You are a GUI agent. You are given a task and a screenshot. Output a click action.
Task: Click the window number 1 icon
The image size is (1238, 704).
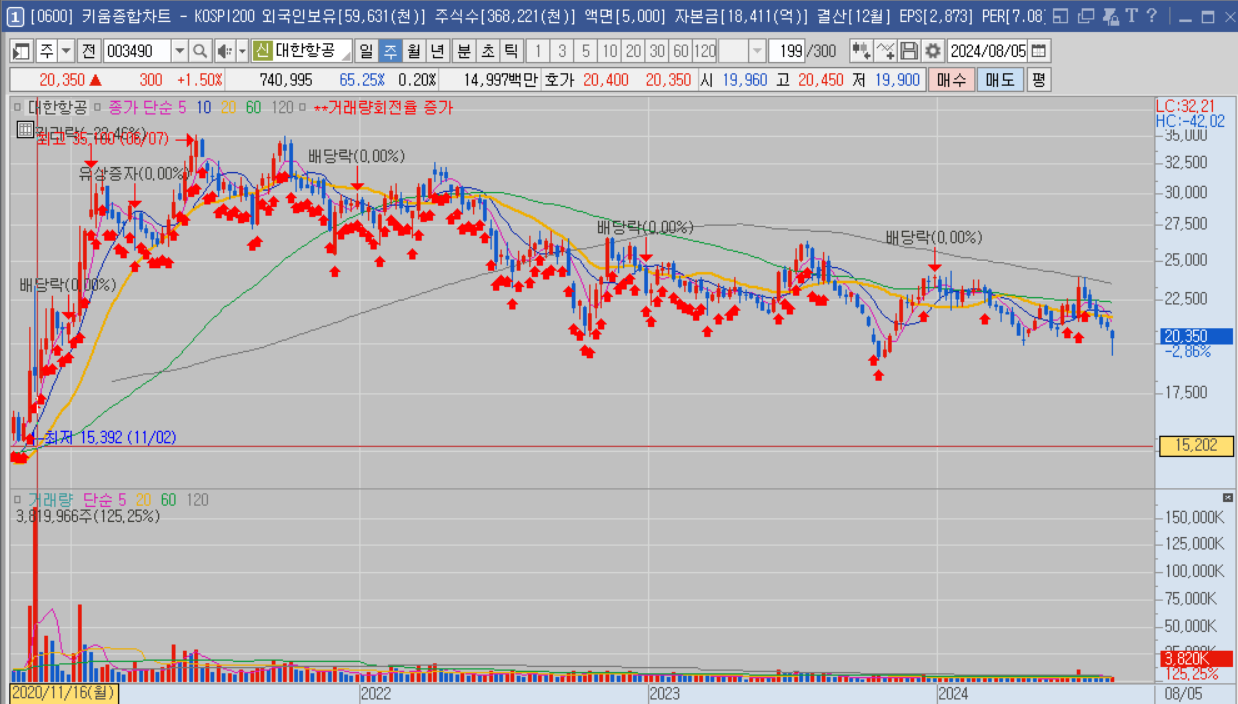point(16,16)
